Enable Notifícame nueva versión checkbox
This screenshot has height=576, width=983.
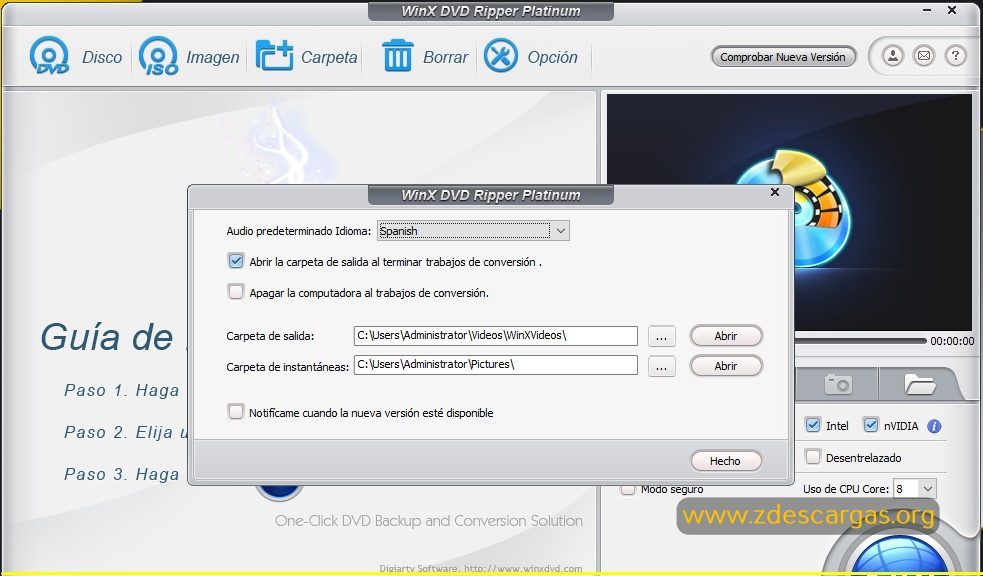point(236,412)
